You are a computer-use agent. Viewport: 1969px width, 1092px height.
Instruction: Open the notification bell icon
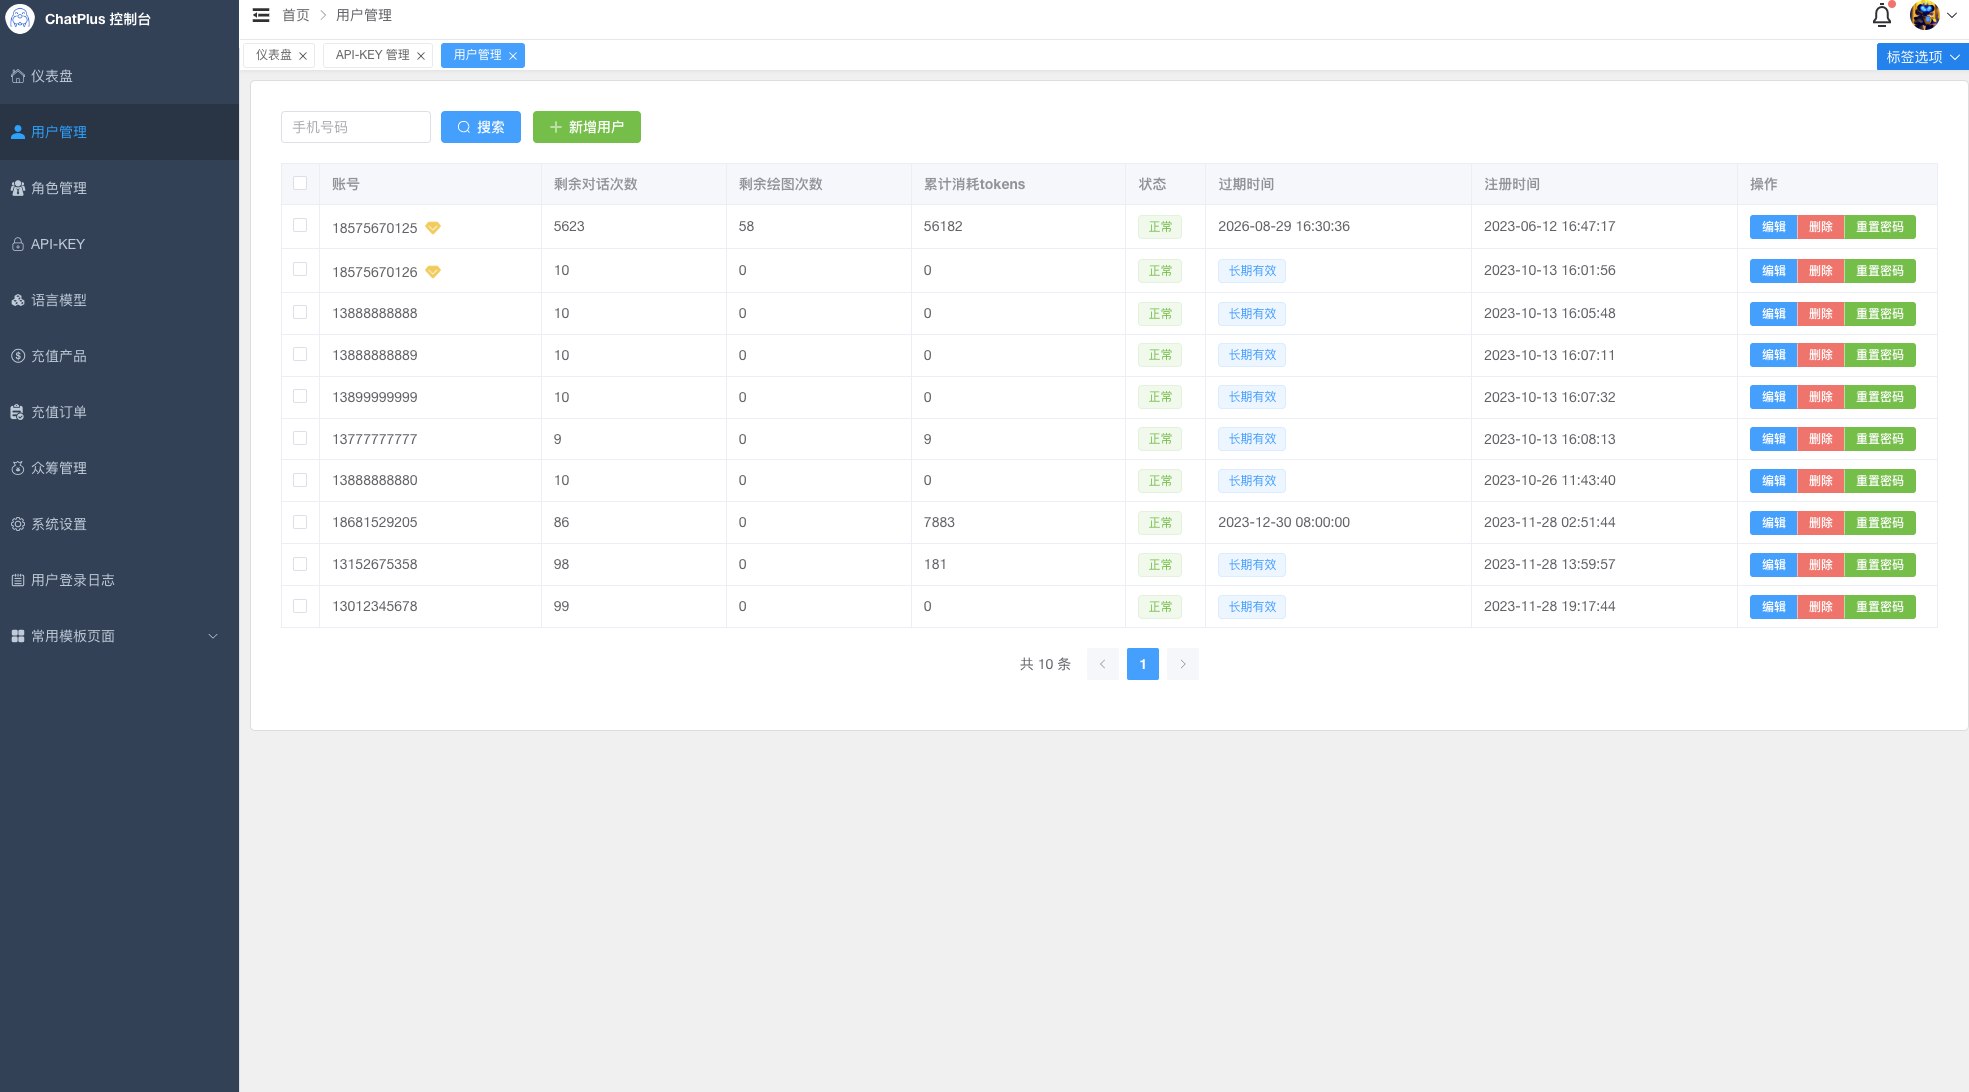pyautogui.click(x=1881, y=16)
